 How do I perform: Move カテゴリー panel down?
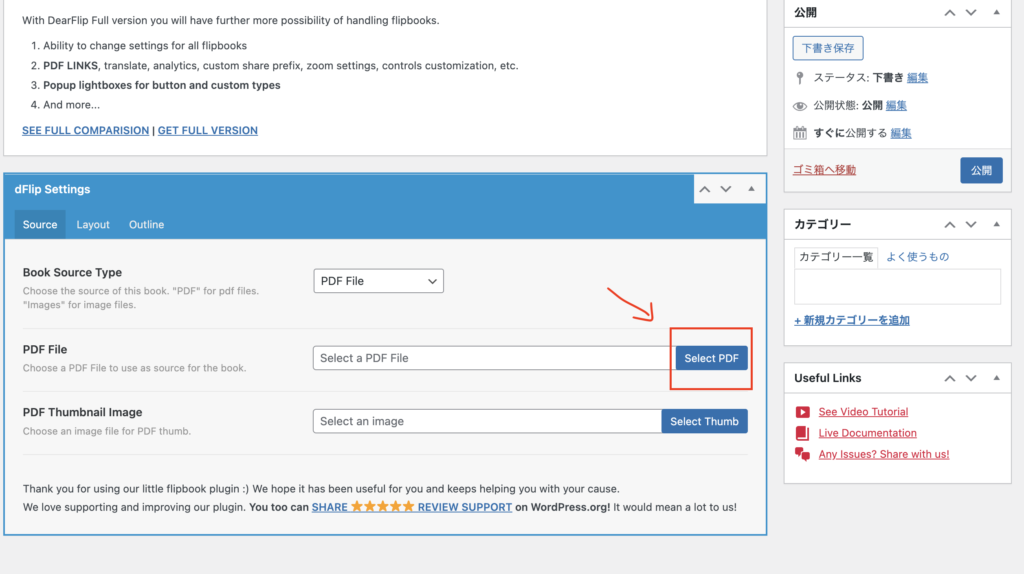[x=971, y=225]
